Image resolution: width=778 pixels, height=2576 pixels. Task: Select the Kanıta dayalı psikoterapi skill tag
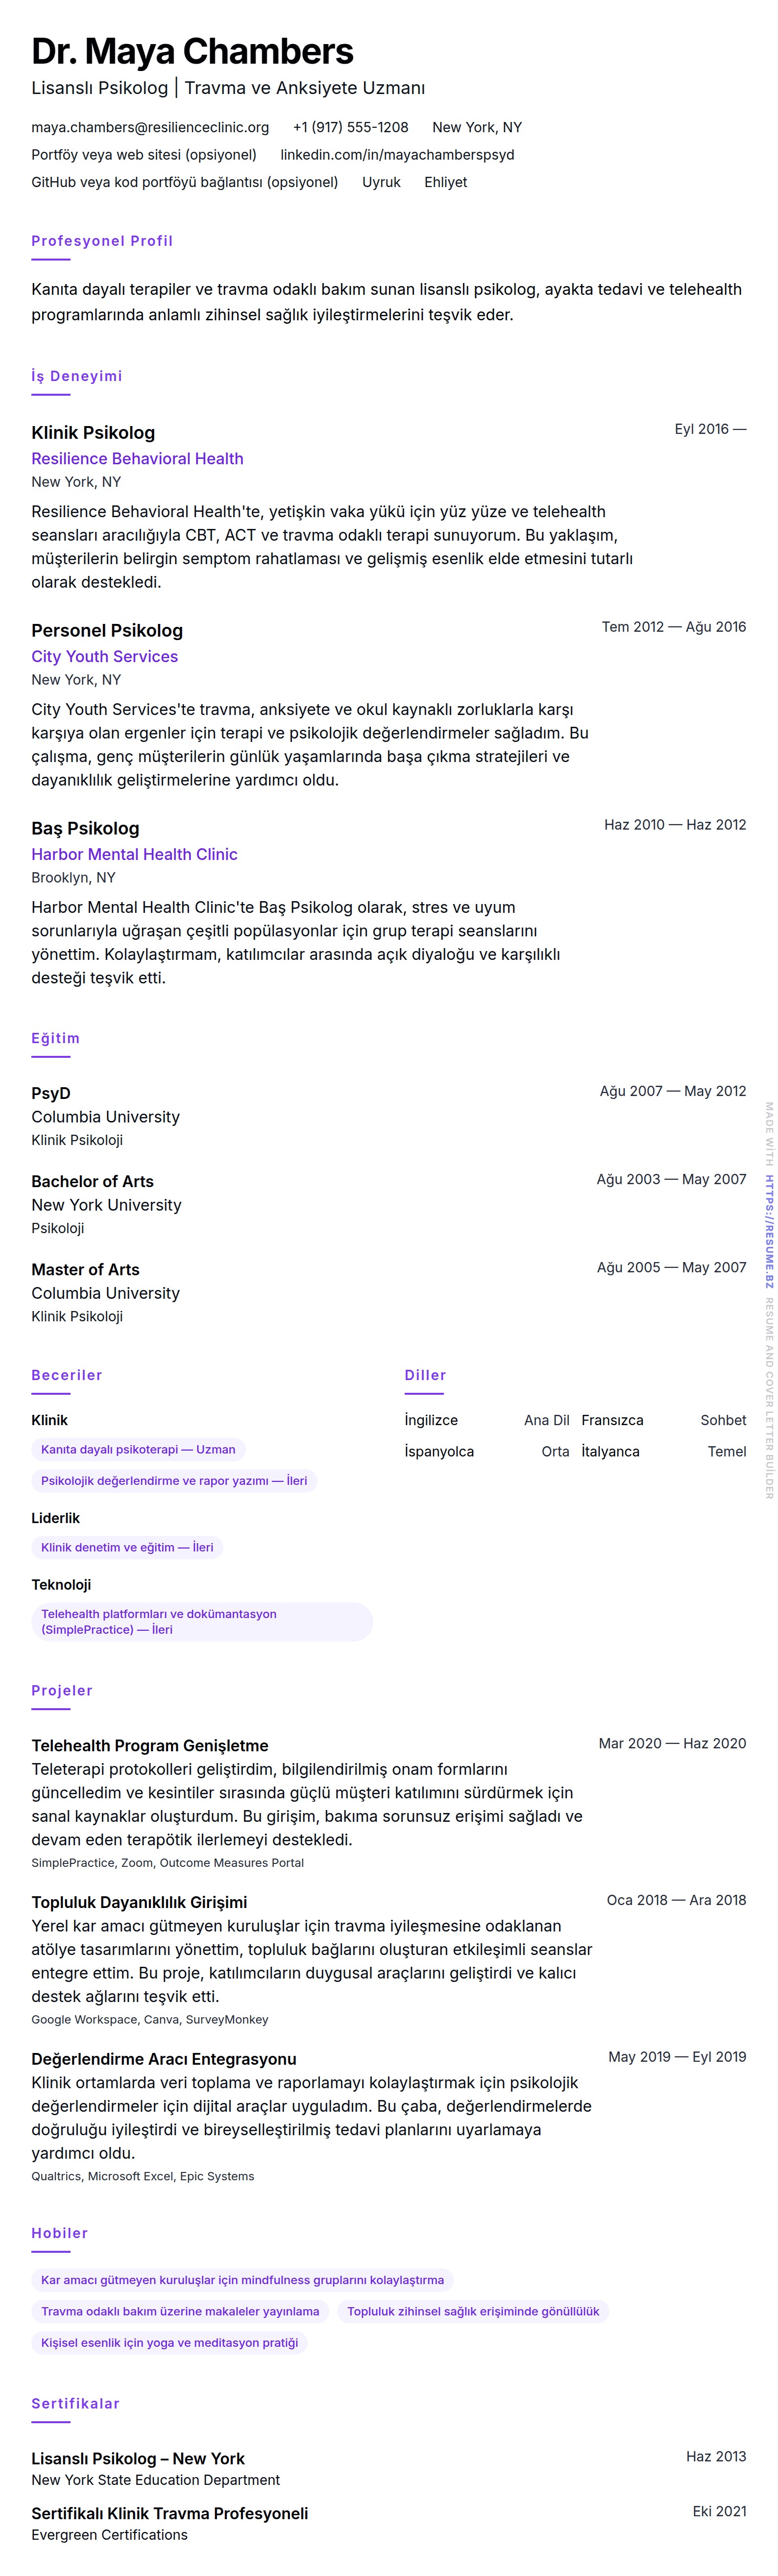click(138, 1449)
